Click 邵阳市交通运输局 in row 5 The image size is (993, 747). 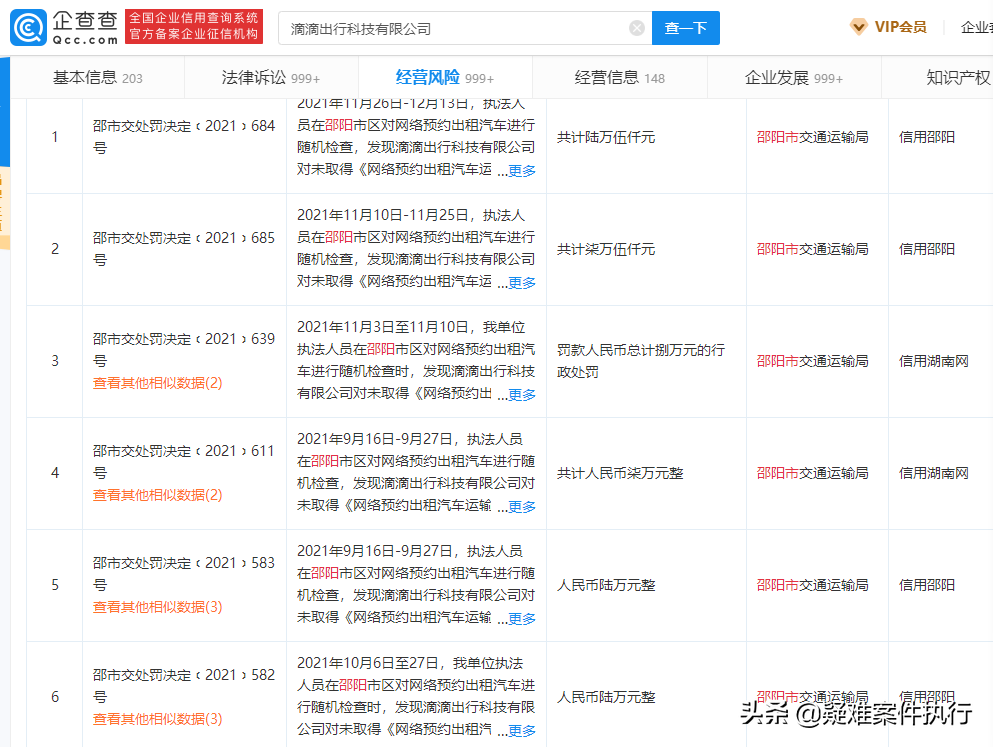click(813, 586)
